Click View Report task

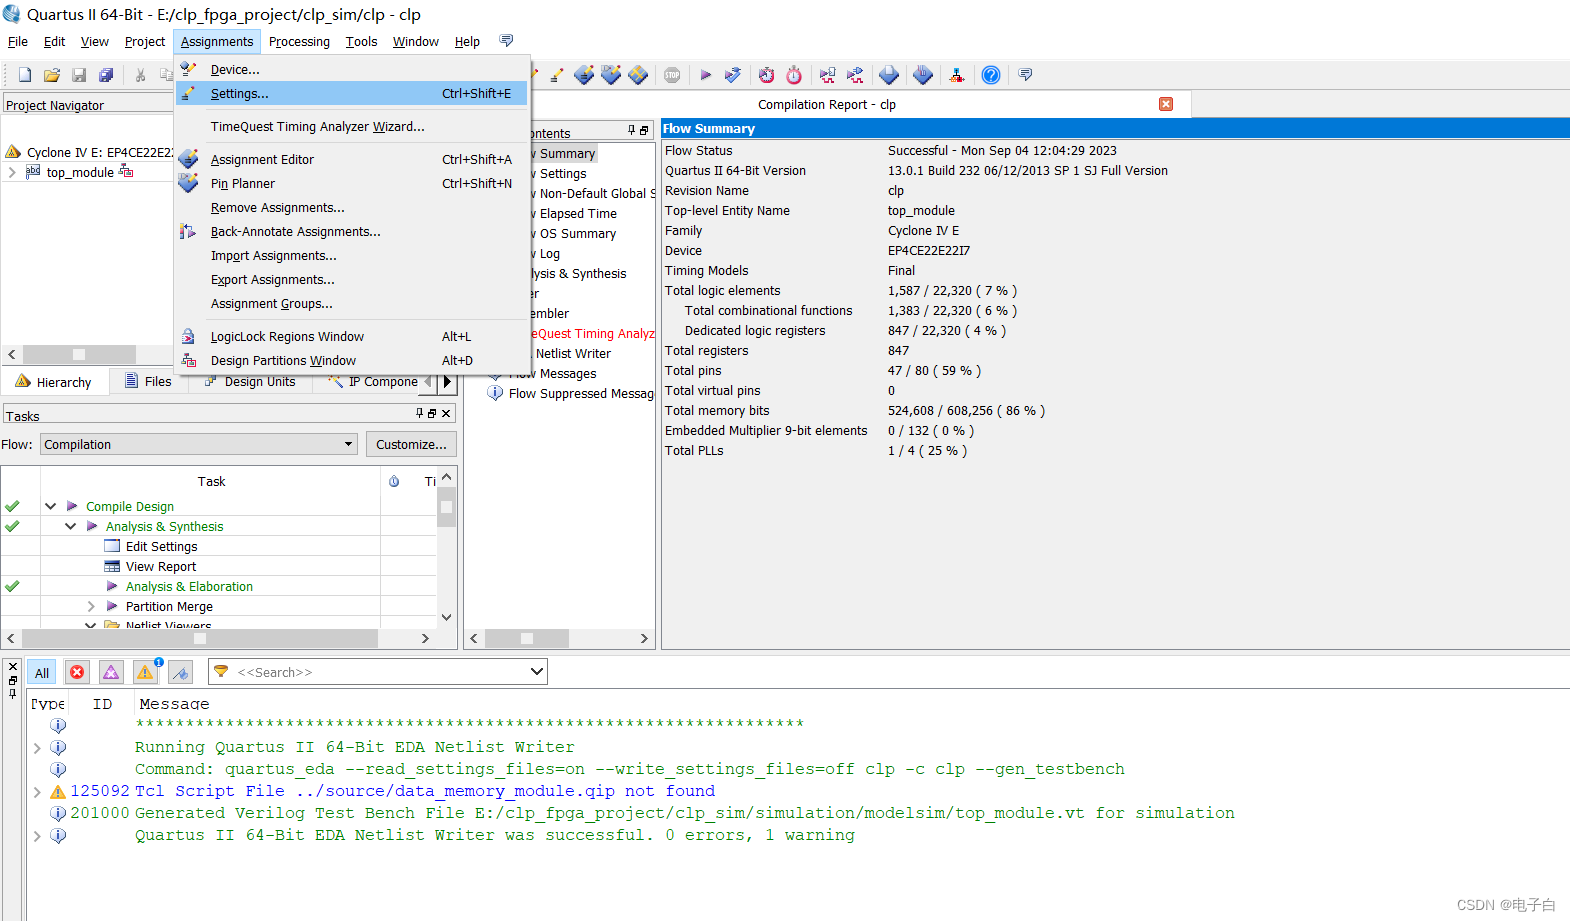click(x=161, y=566)
